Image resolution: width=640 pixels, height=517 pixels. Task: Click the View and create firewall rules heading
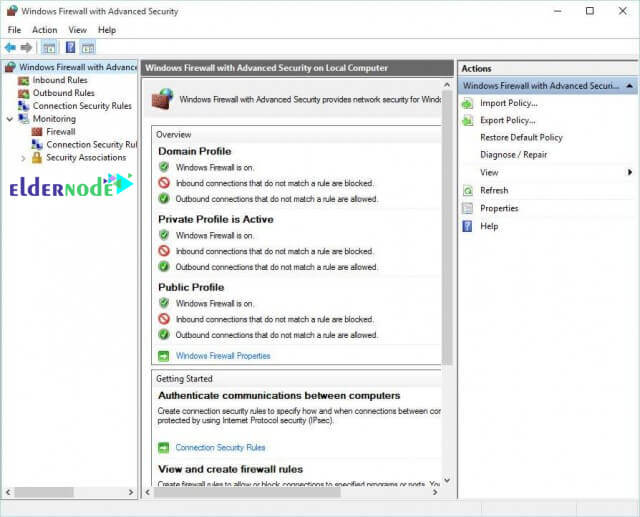(230, 469)
